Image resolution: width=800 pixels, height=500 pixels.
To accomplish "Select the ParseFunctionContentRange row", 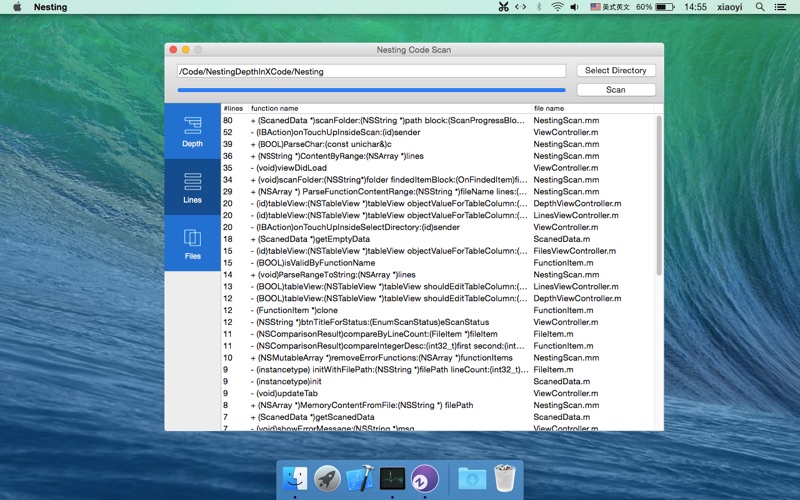I will tap(438, 191).
